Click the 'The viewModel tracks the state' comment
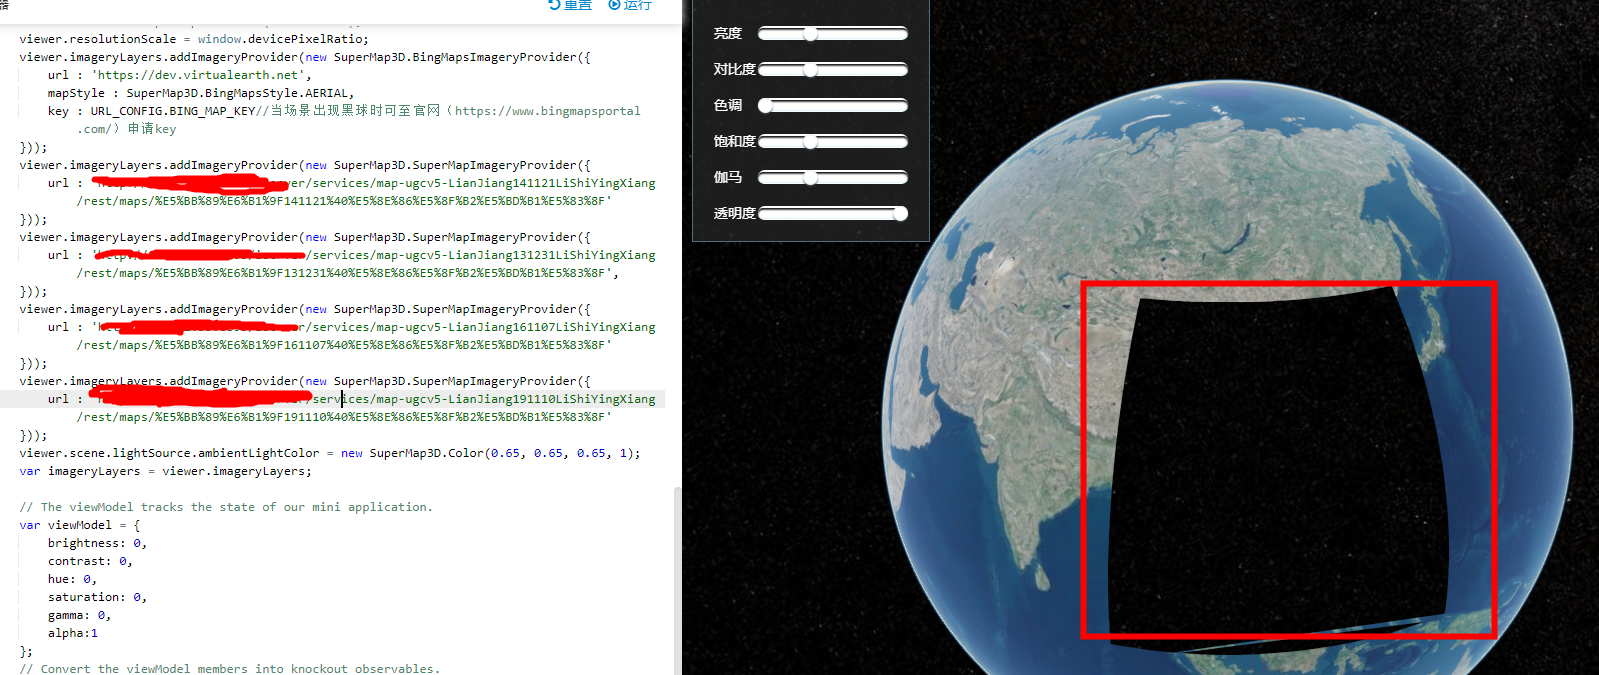1599x675 pixels. (x=226, y=507)
